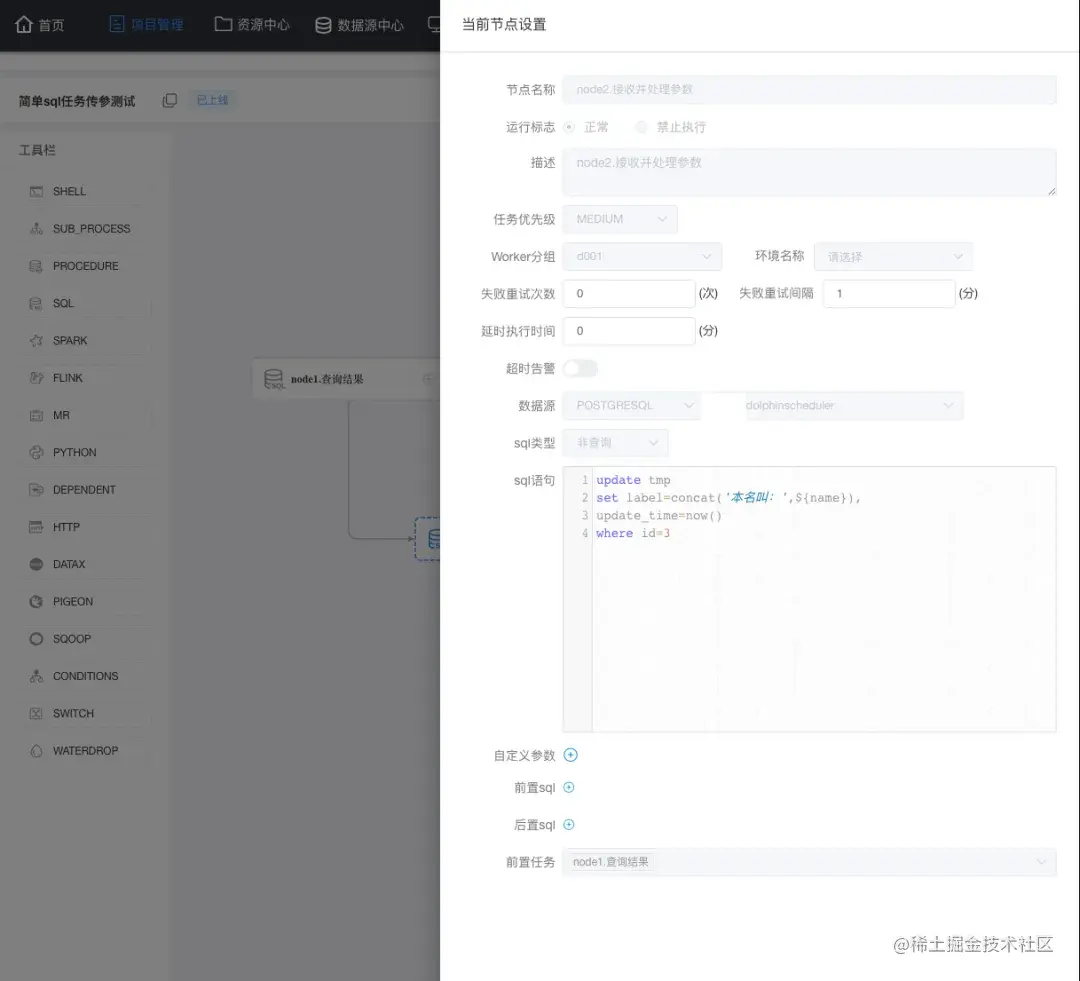Select the WATERDROP task icon
The image size is (1080, 981).
click(x=37, y=751)
